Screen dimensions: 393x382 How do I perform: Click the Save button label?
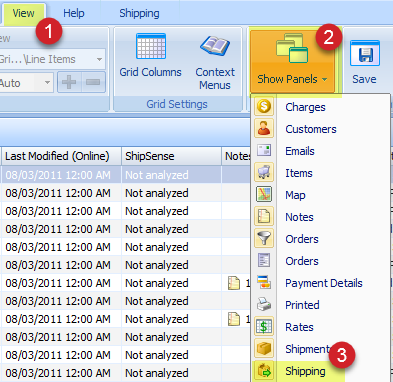tap(364, 79)
